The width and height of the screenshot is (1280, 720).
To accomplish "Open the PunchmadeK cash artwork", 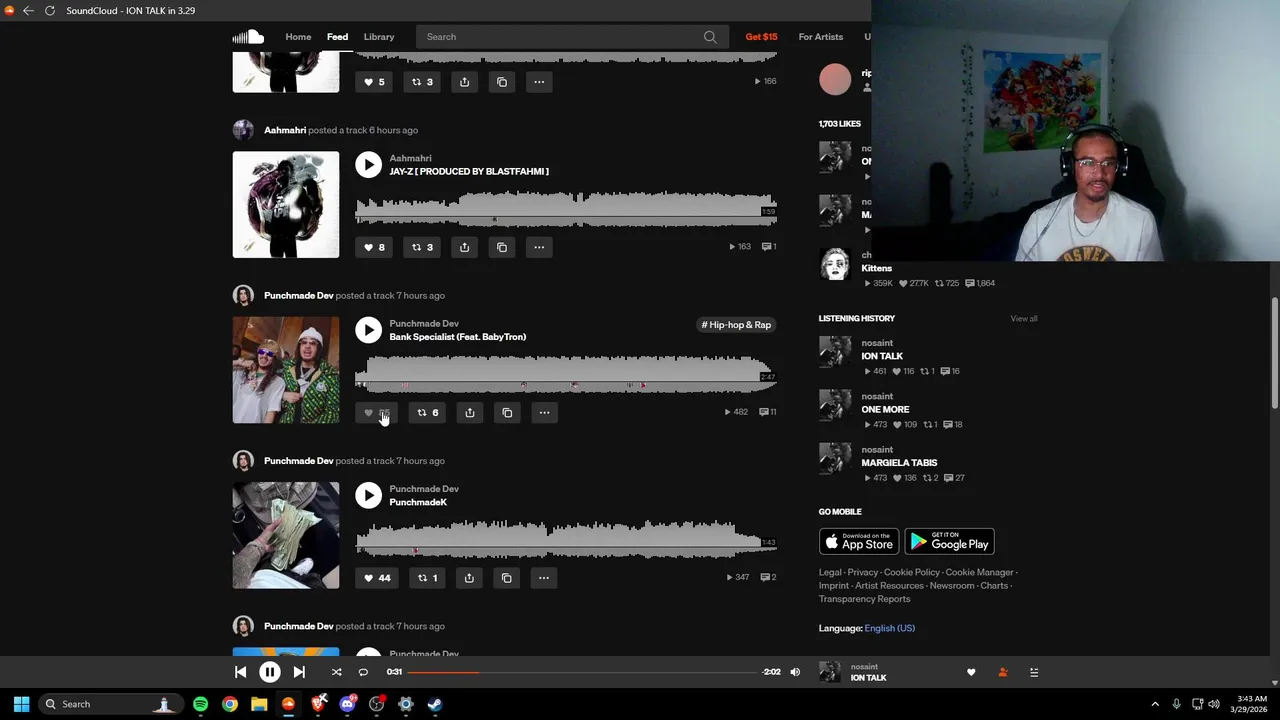I will (x=286, y=535).
